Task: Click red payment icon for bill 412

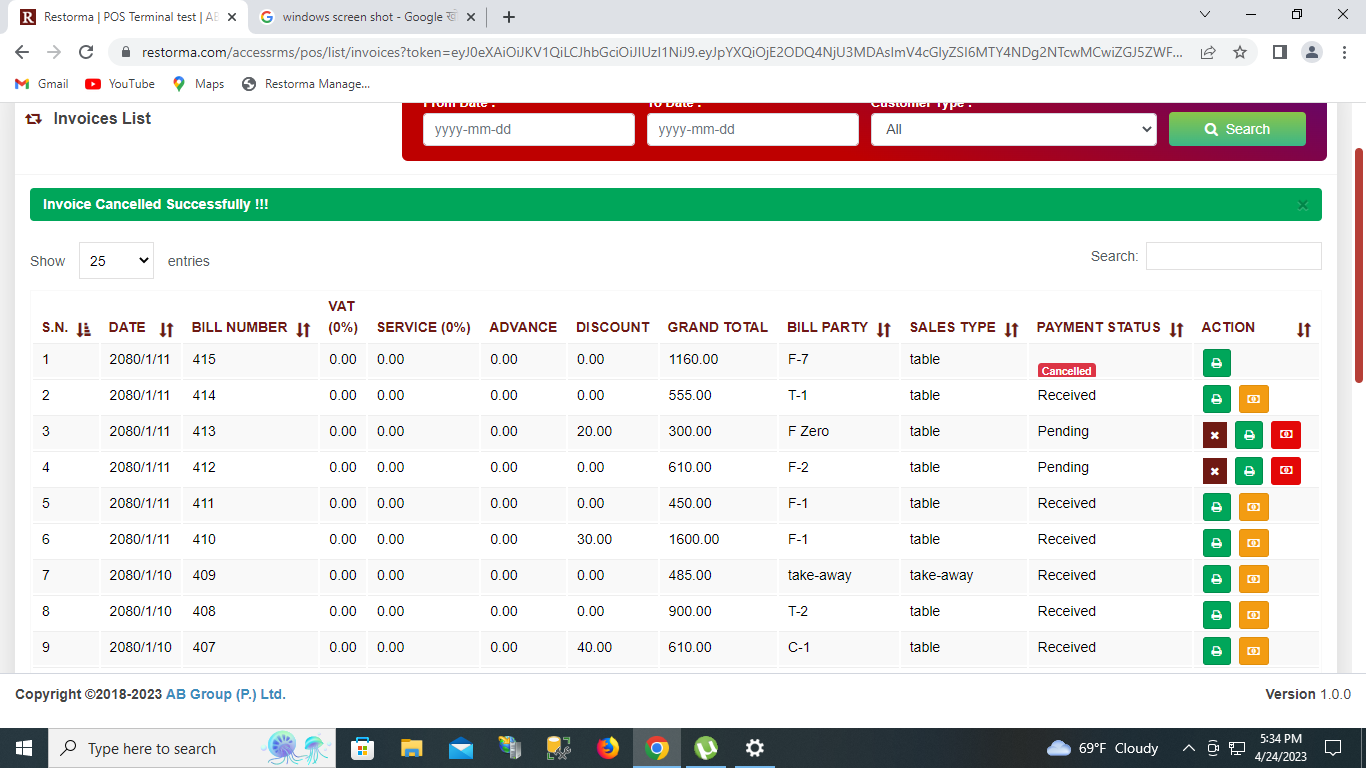Action: 1286,471
